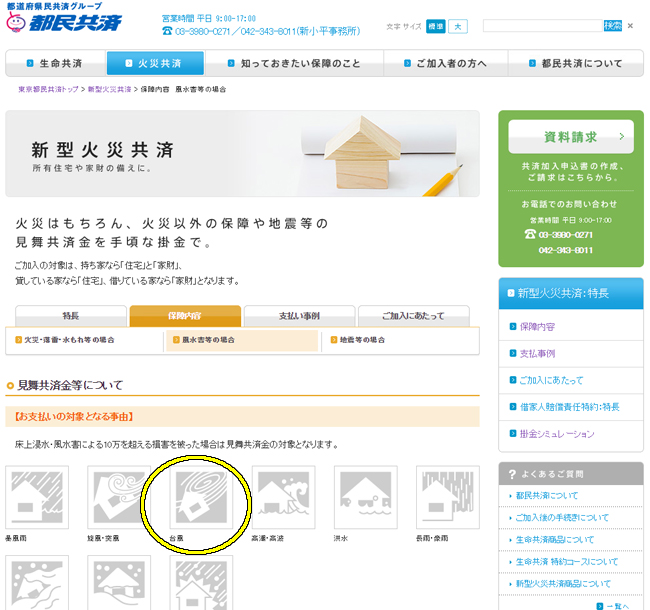Open the 掛金シミュレーション sidebar link

click(x=556, y=434)
